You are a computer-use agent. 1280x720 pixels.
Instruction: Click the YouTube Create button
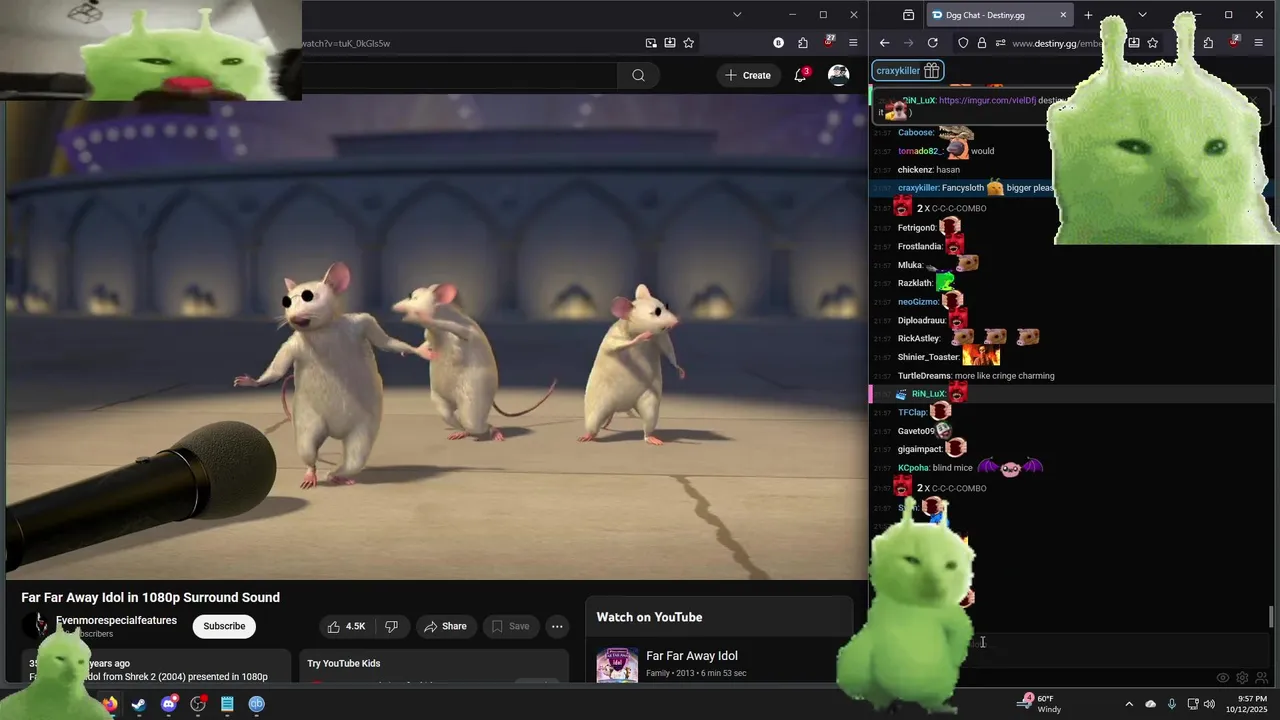pos(748,75)
